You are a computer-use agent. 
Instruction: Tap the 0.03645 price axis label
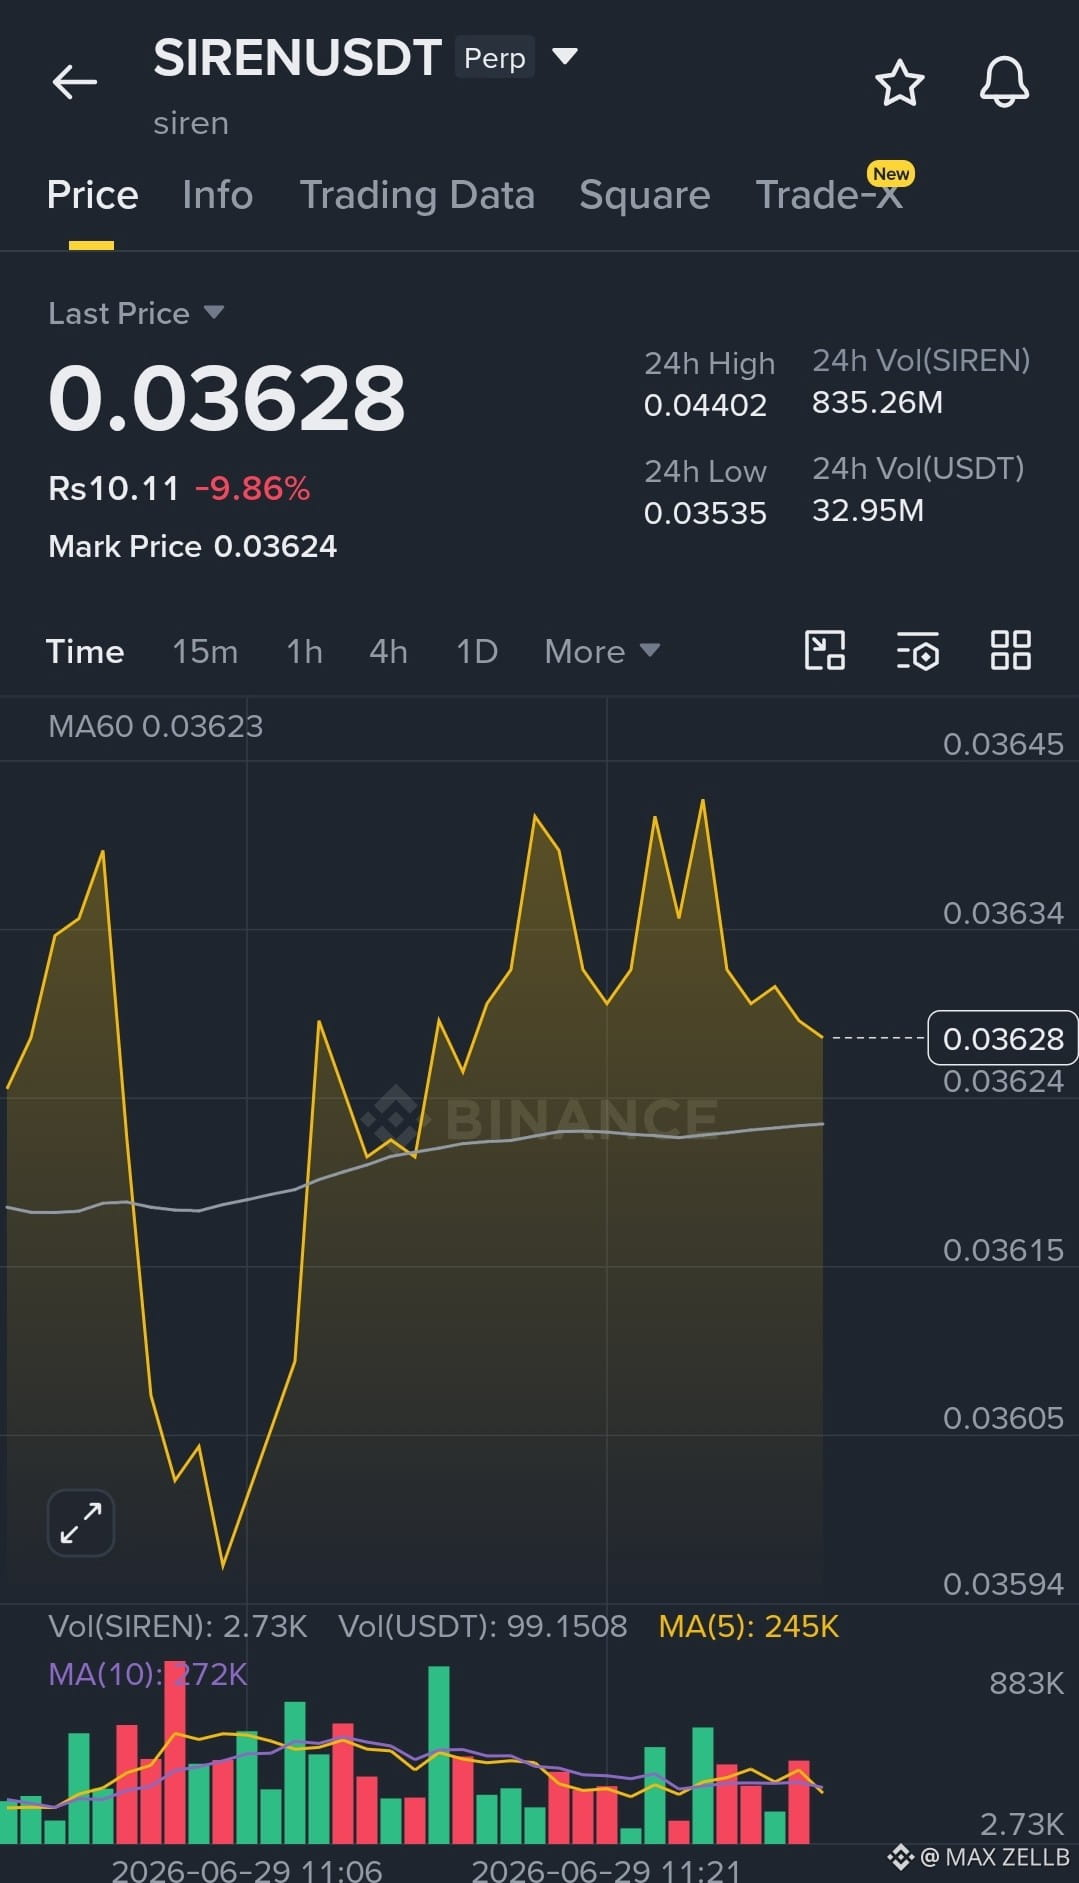click(x=1003, y=744)
